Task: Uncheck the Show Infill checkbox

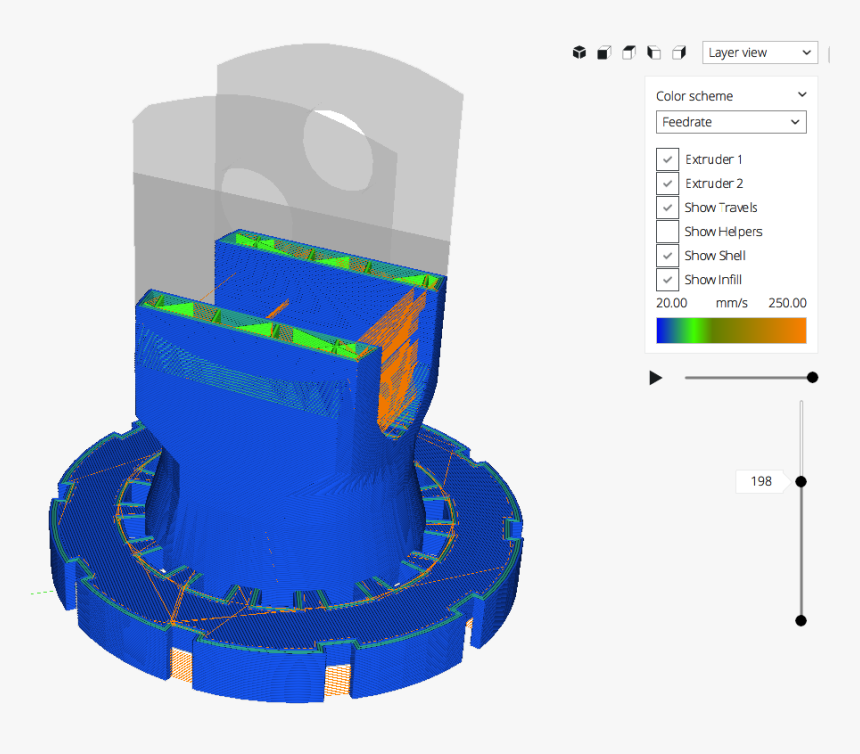Action: [667, 280]
